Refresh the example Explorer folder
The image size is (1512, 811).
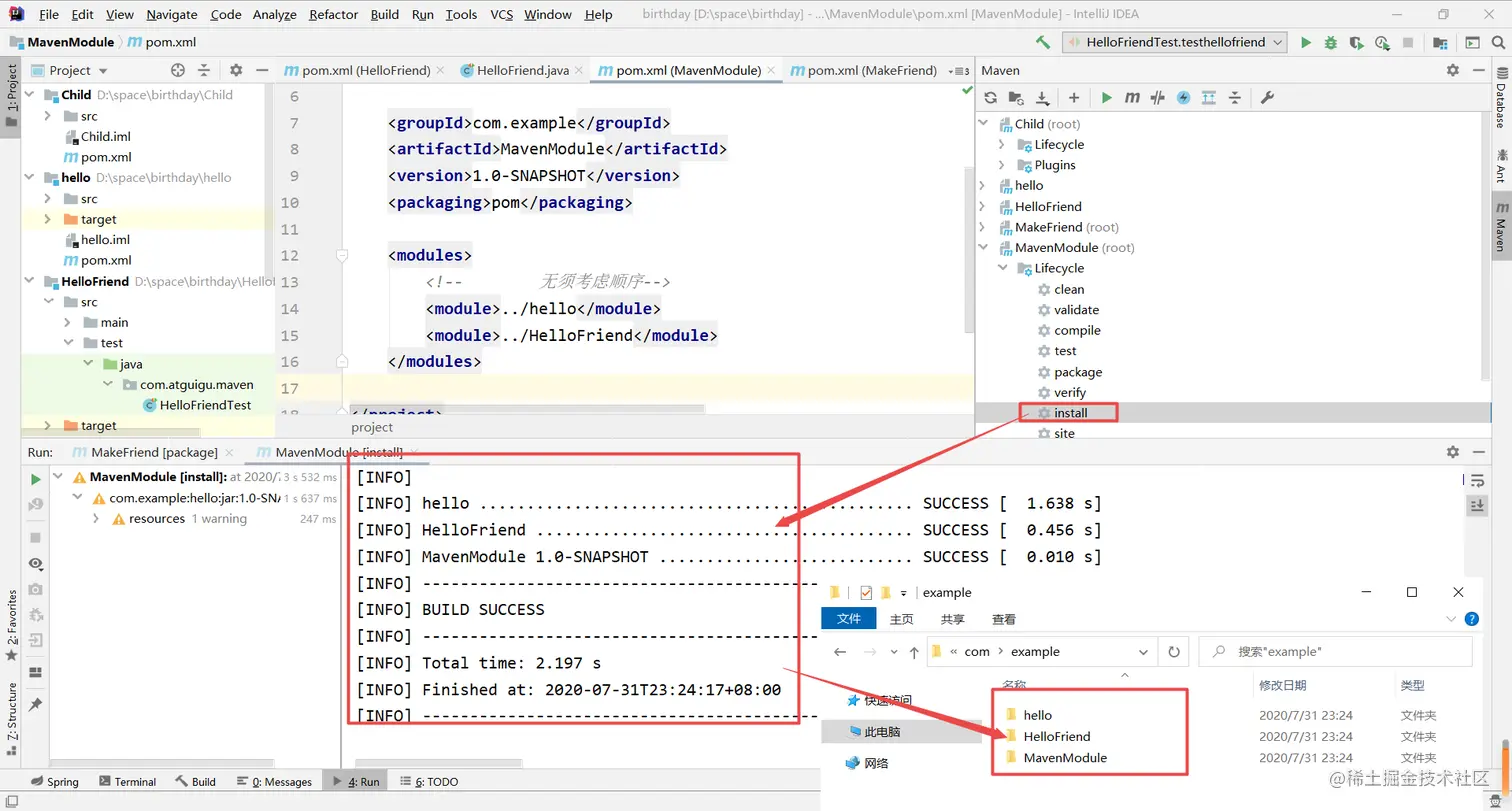[x=1176, y=651]
